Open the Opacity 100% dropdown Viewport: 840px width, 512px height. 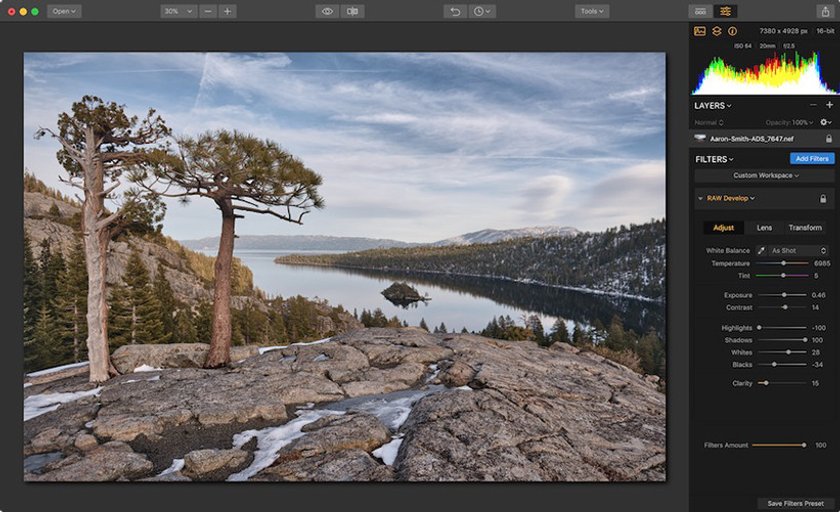pyautogui.click(x=789, y=122)
